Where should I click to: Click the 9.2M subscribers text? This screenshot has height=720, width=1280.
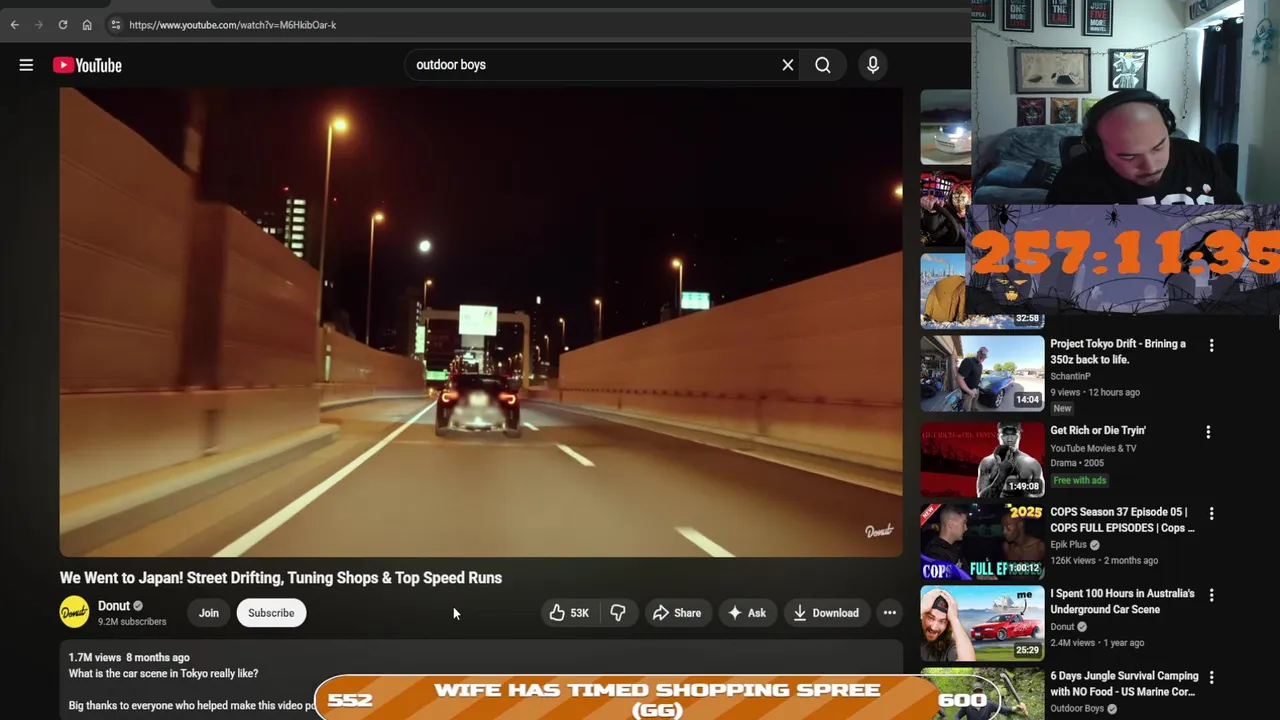(132, 622)
